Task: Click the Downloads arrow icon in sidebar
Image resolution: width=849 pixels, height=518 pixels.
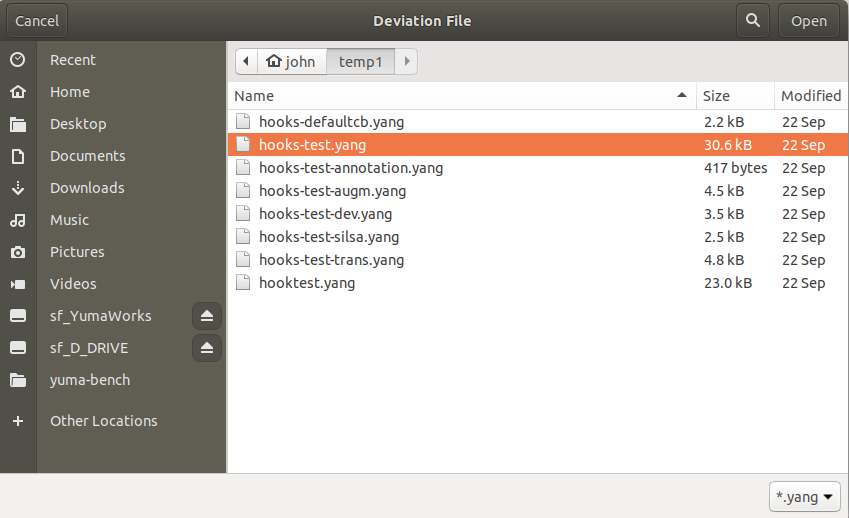Action: coord(17,188)
